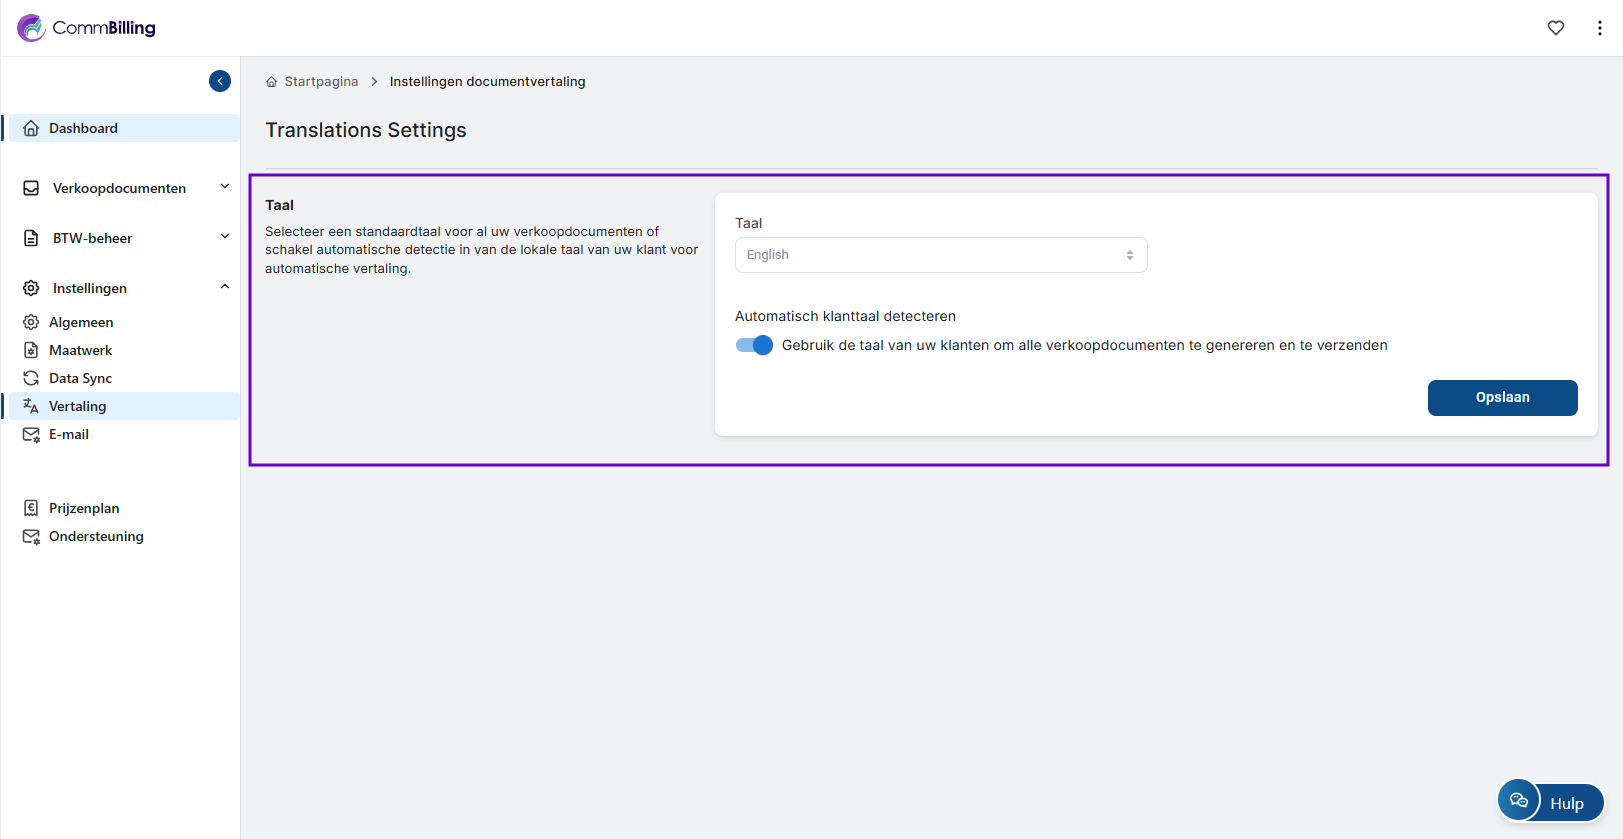Open Maatwerk settings page

(80, 350)
